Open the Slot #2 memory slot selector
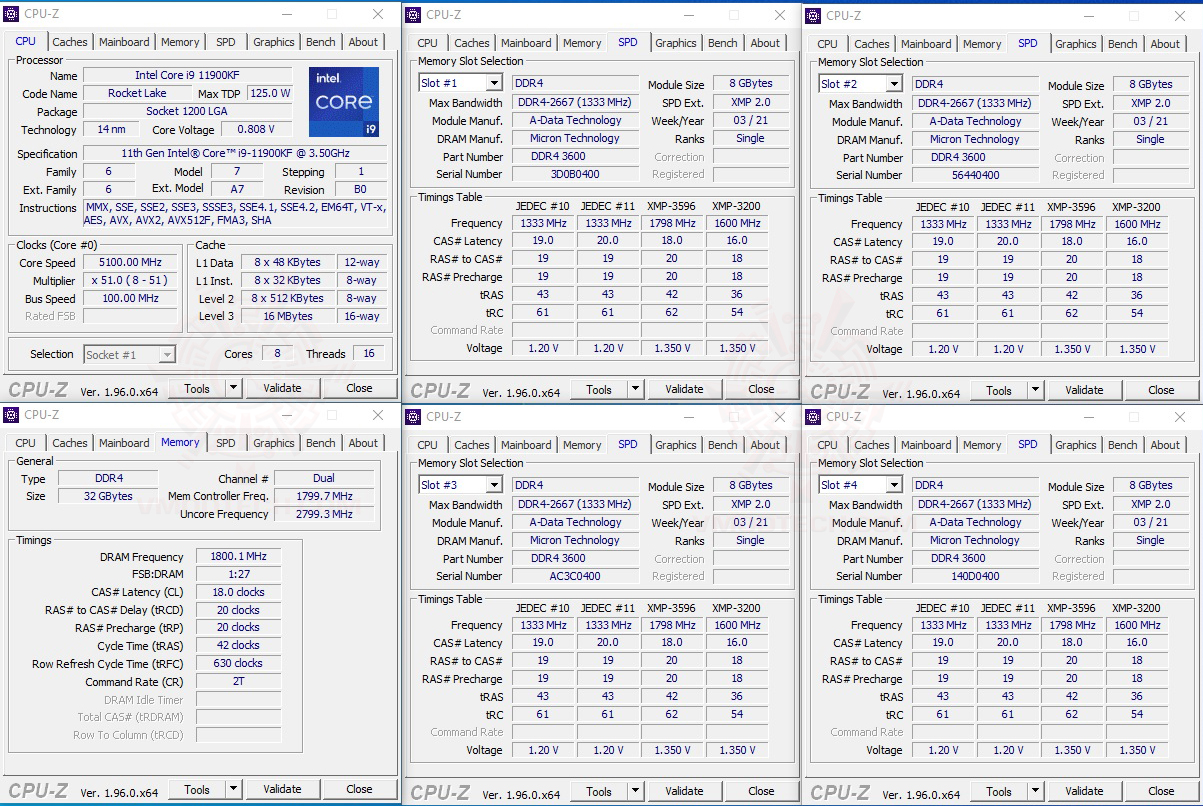This screenshot has height=806, width=1203. coord(860,84)
